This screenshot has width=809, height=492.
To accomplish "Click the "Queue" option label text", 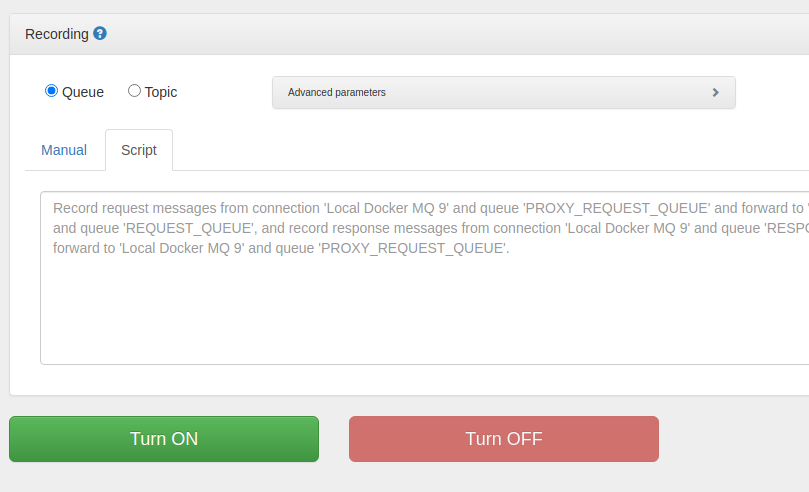I will click(x=83, y=92).
